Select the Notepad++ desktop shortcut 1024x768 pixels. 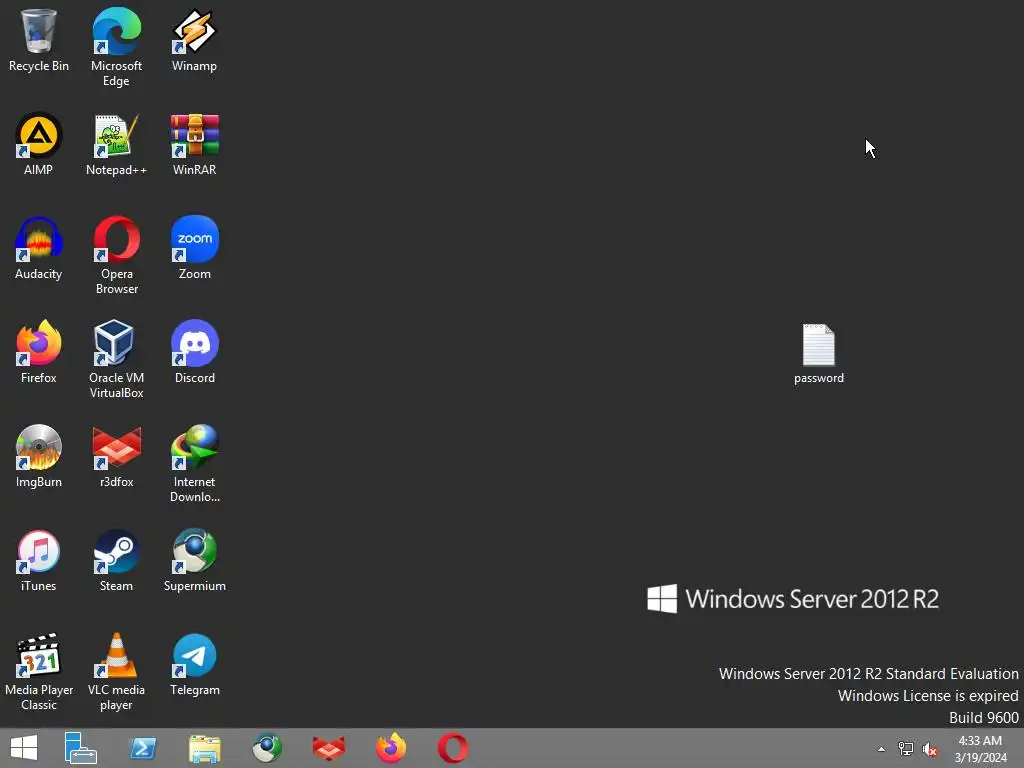pos(116,144)
